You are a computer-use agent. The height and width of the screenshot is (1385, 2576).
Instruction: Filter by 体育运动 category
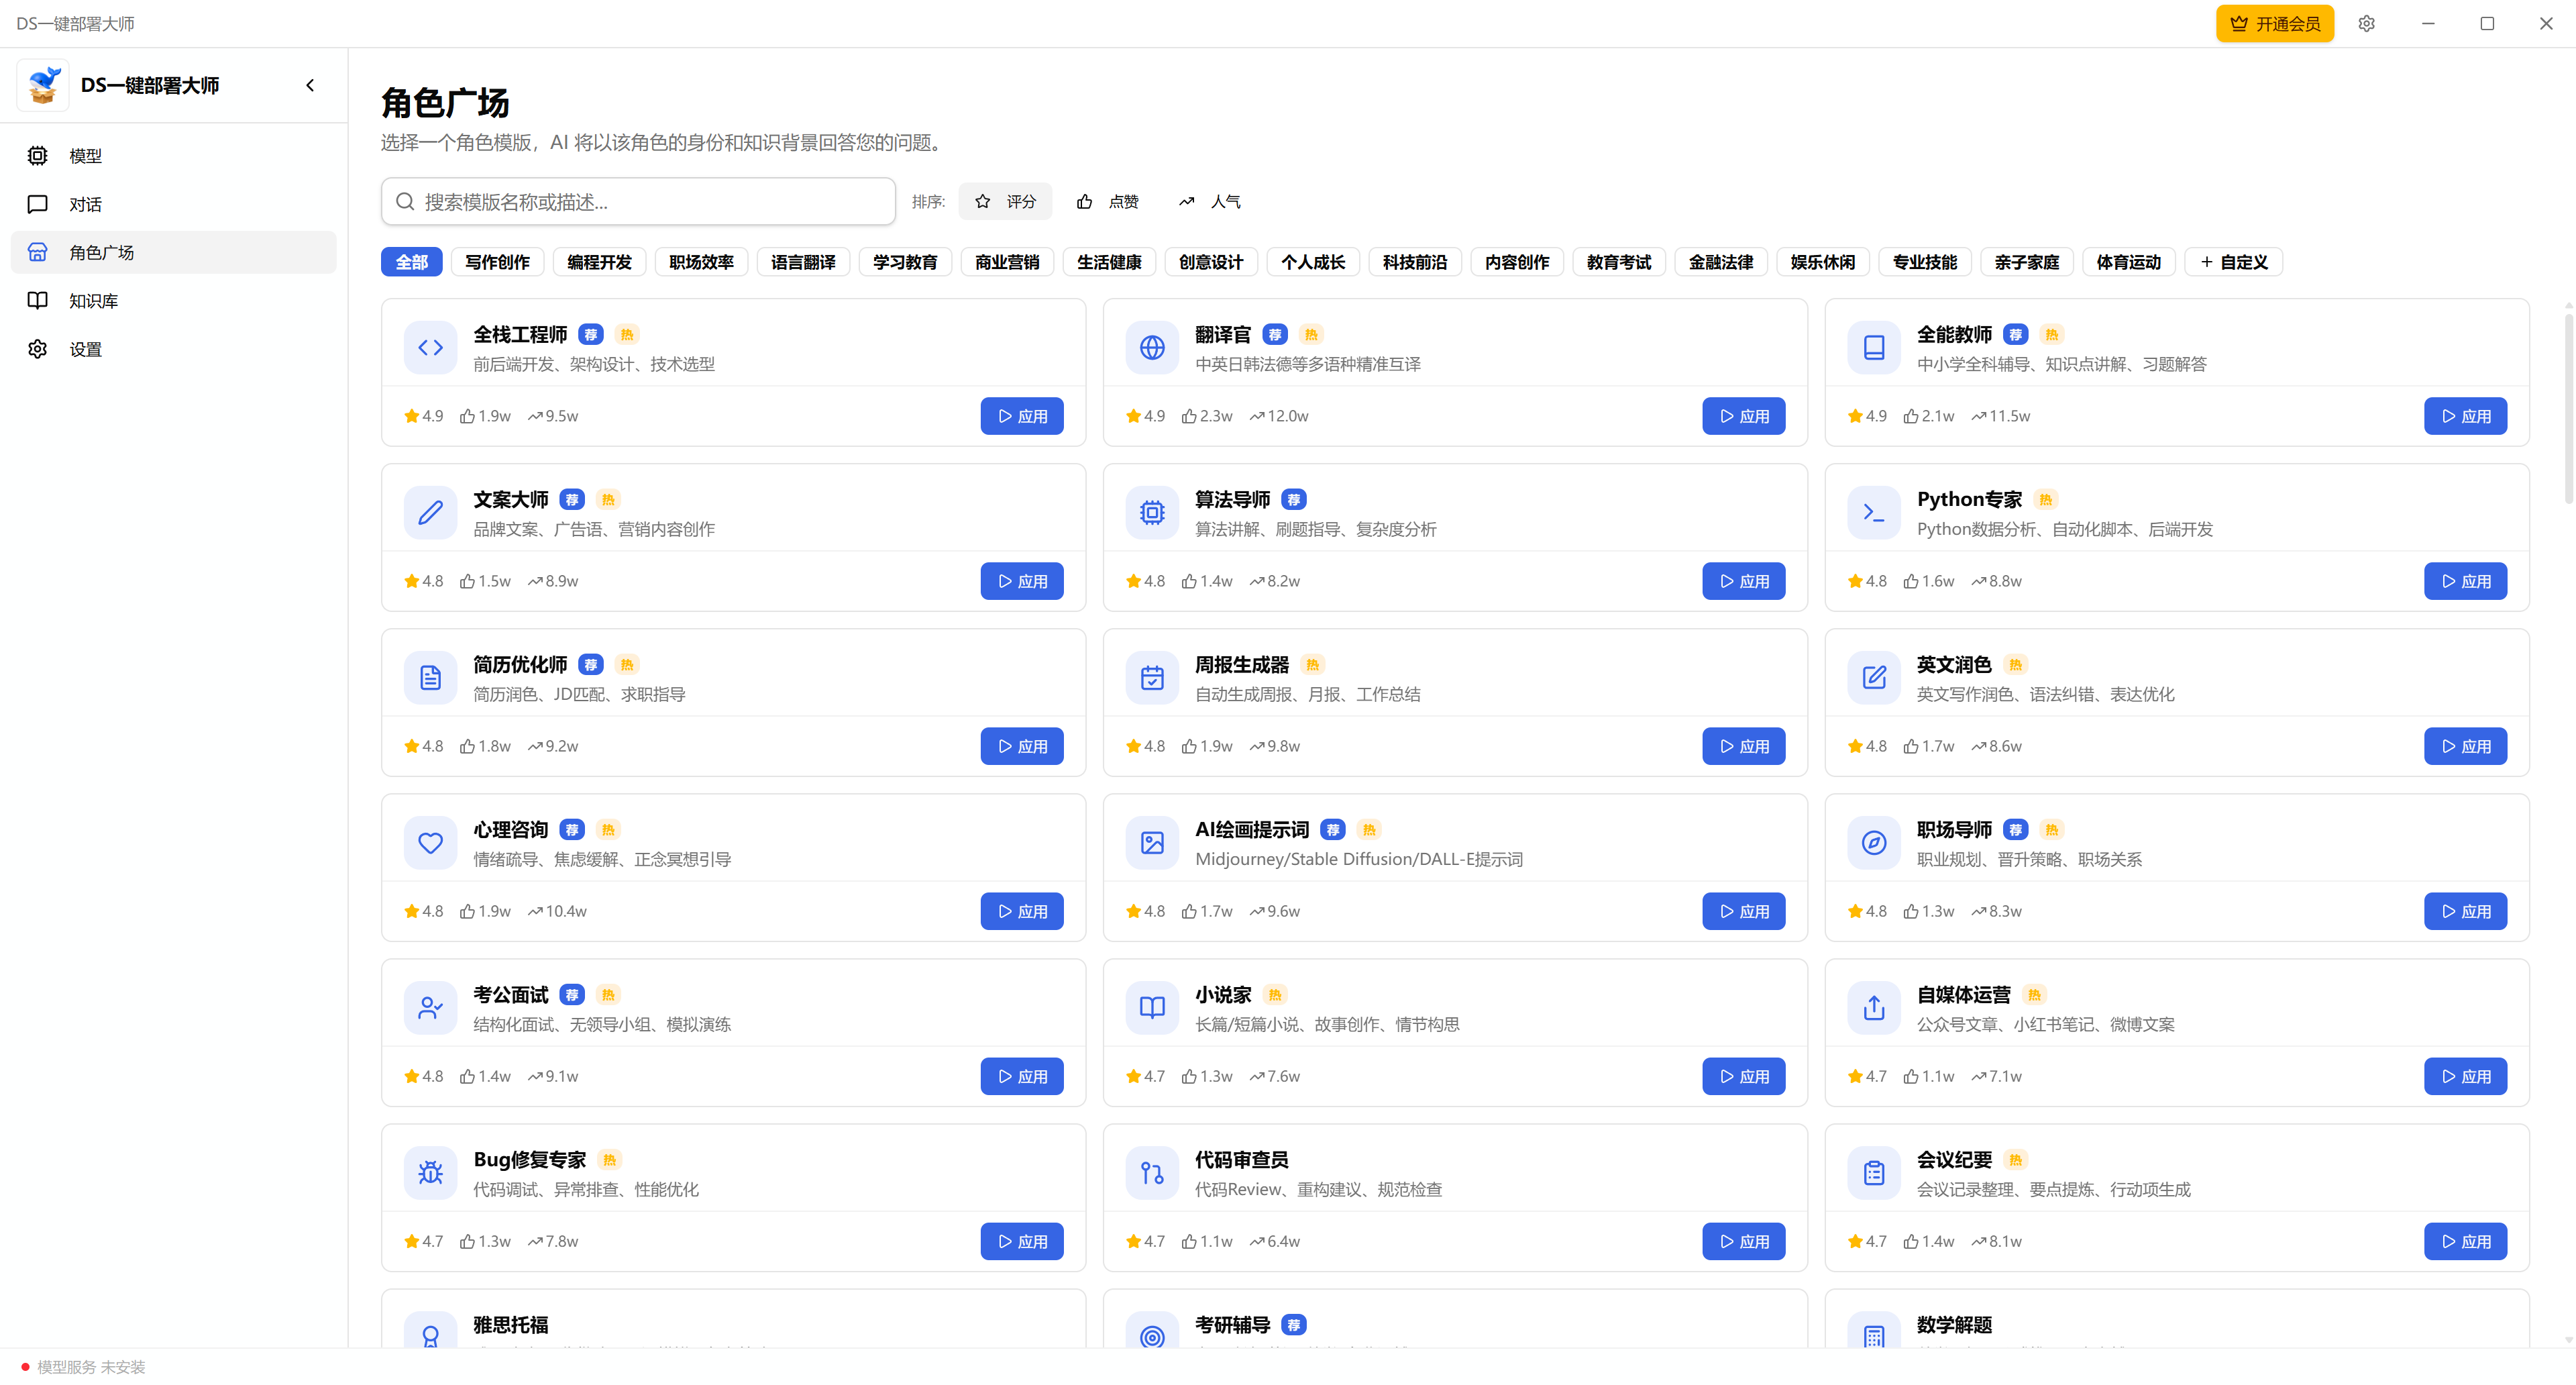pyautogui.click(x=2129, y=262)
